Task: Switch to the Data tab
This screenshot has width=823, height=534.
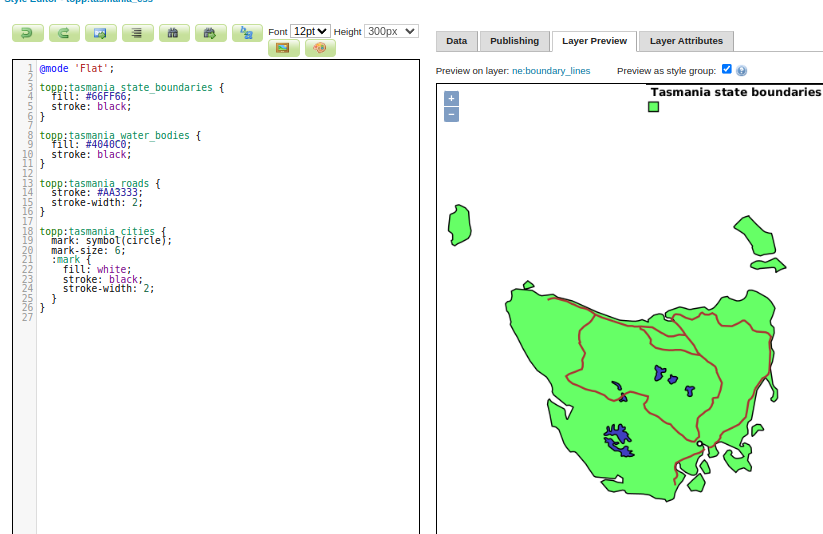Action: click(x=456, y=41)
